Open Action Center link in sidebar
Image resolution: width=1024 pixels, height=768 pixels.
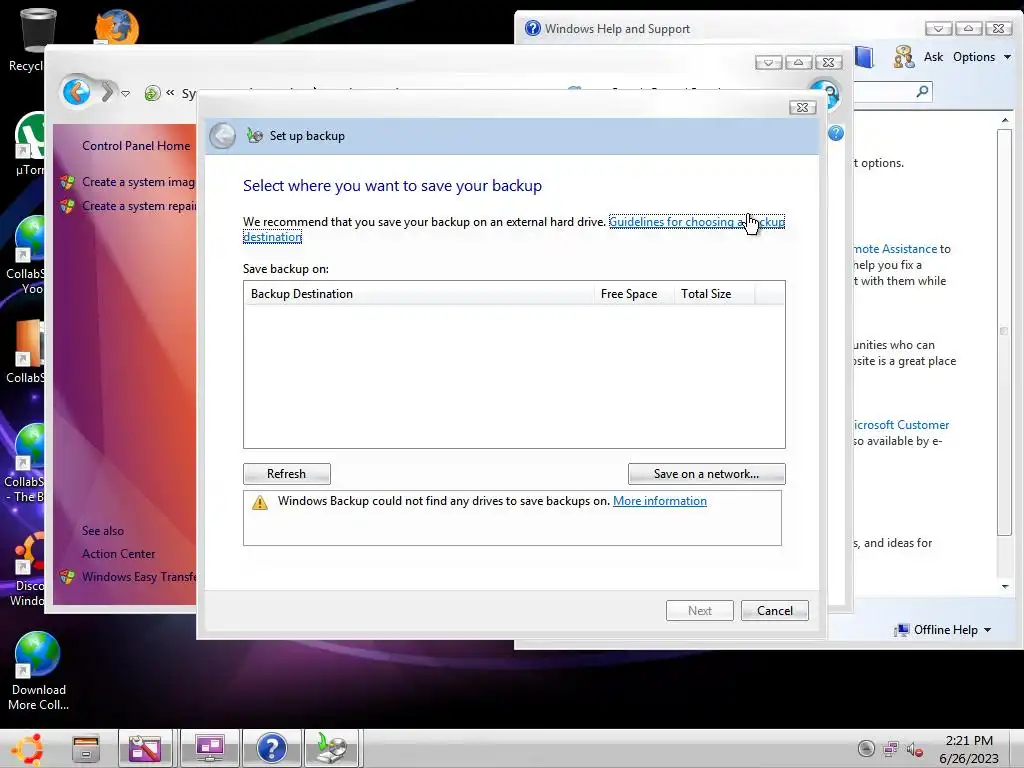118,554
